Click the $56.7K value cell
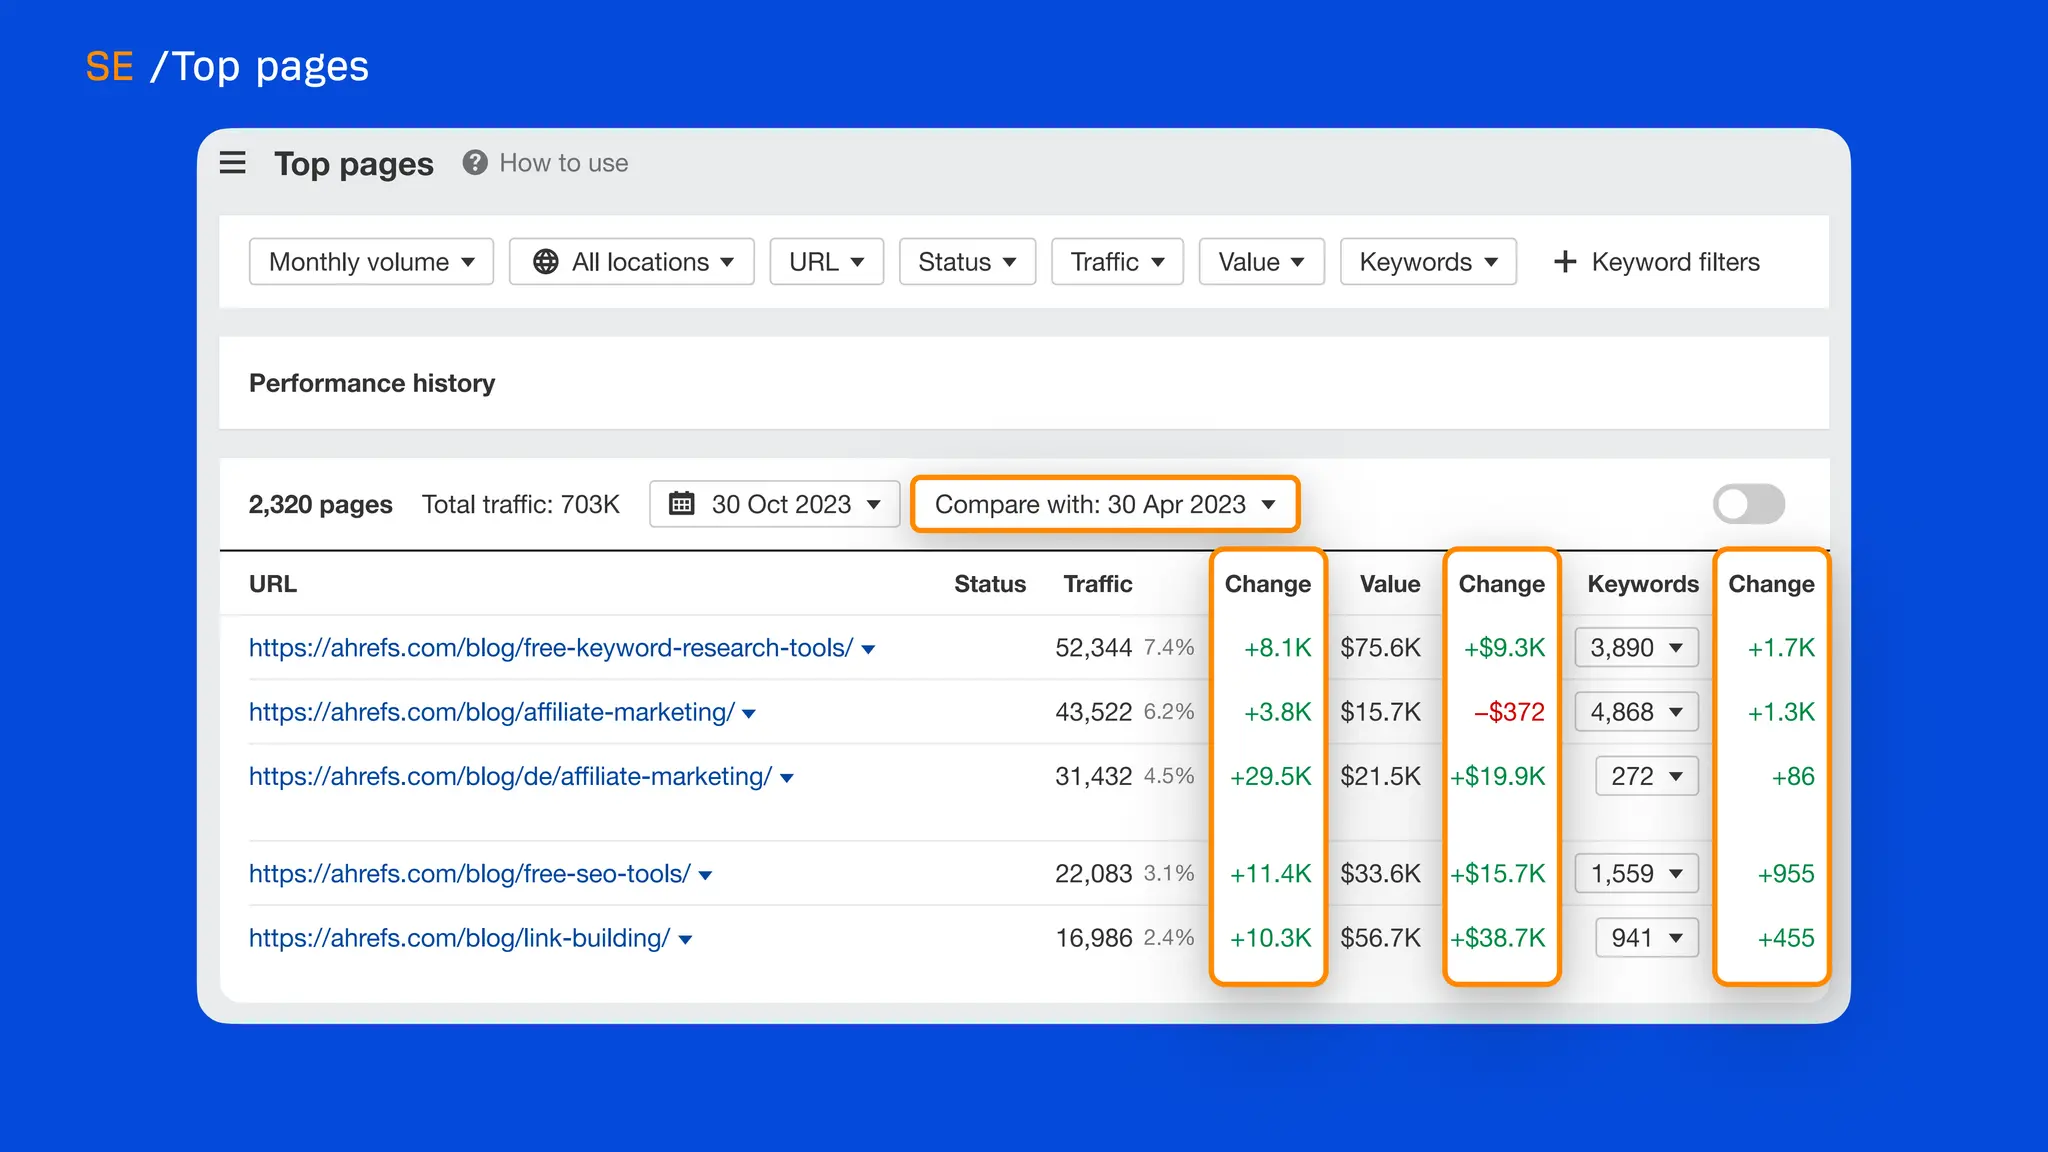The image size is (2048, 1152). tap(1381, 938)
